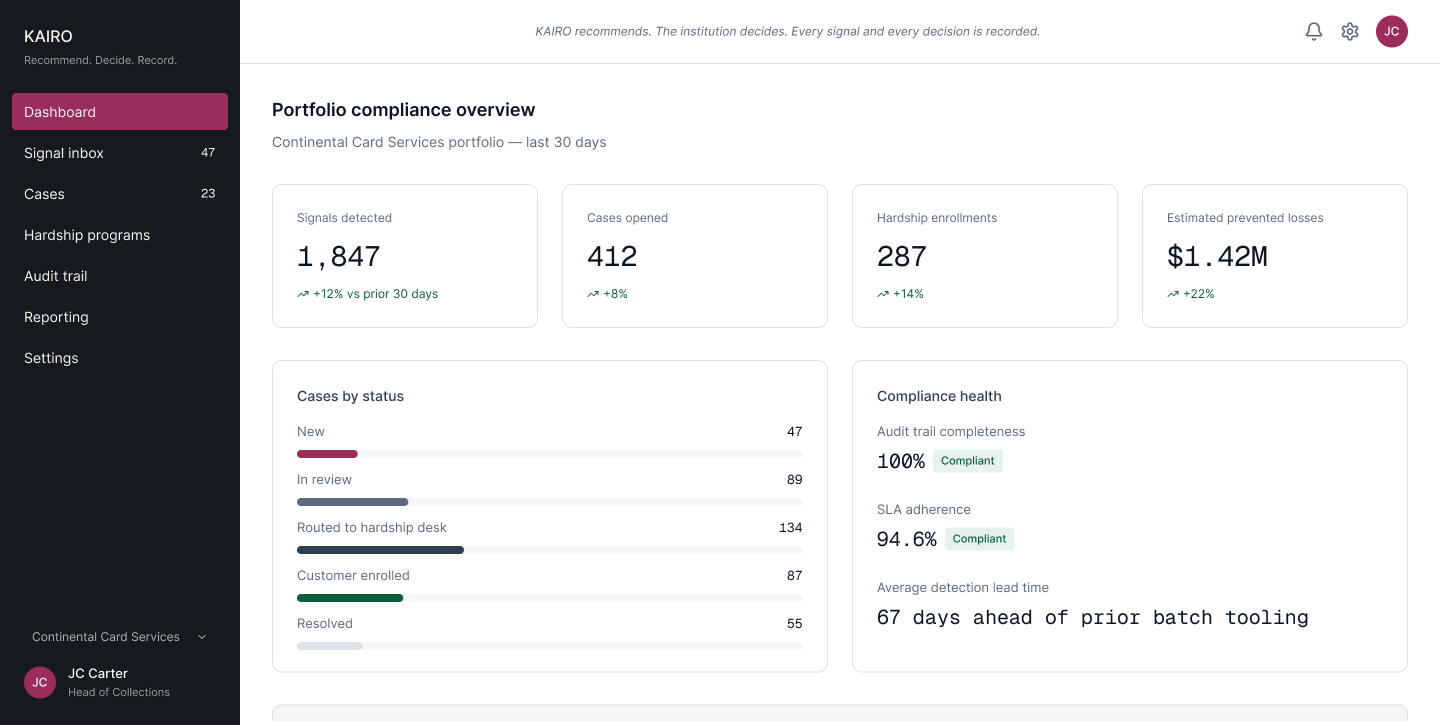
Task: Go to Reporting section
Action: (120, 317)
